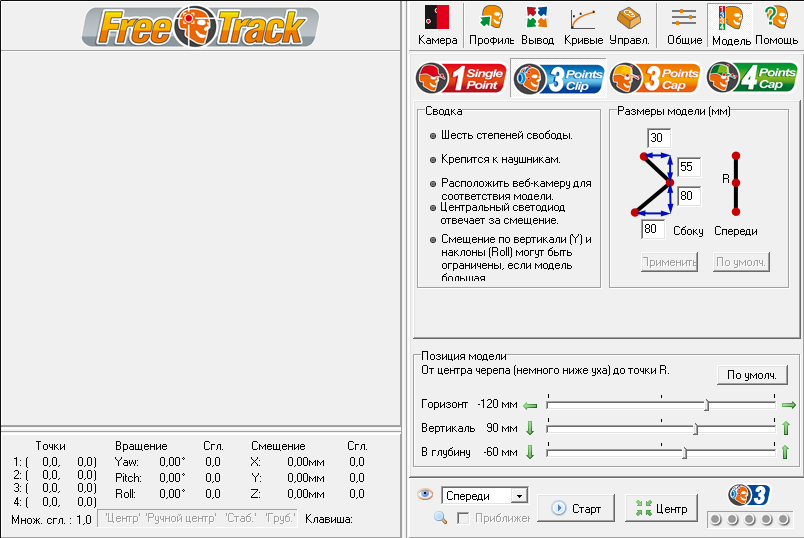The height and width of the screenshot is (538, 804).
Task: Click the Шесть степеней свободы text
Action: [x=507, y=135]
